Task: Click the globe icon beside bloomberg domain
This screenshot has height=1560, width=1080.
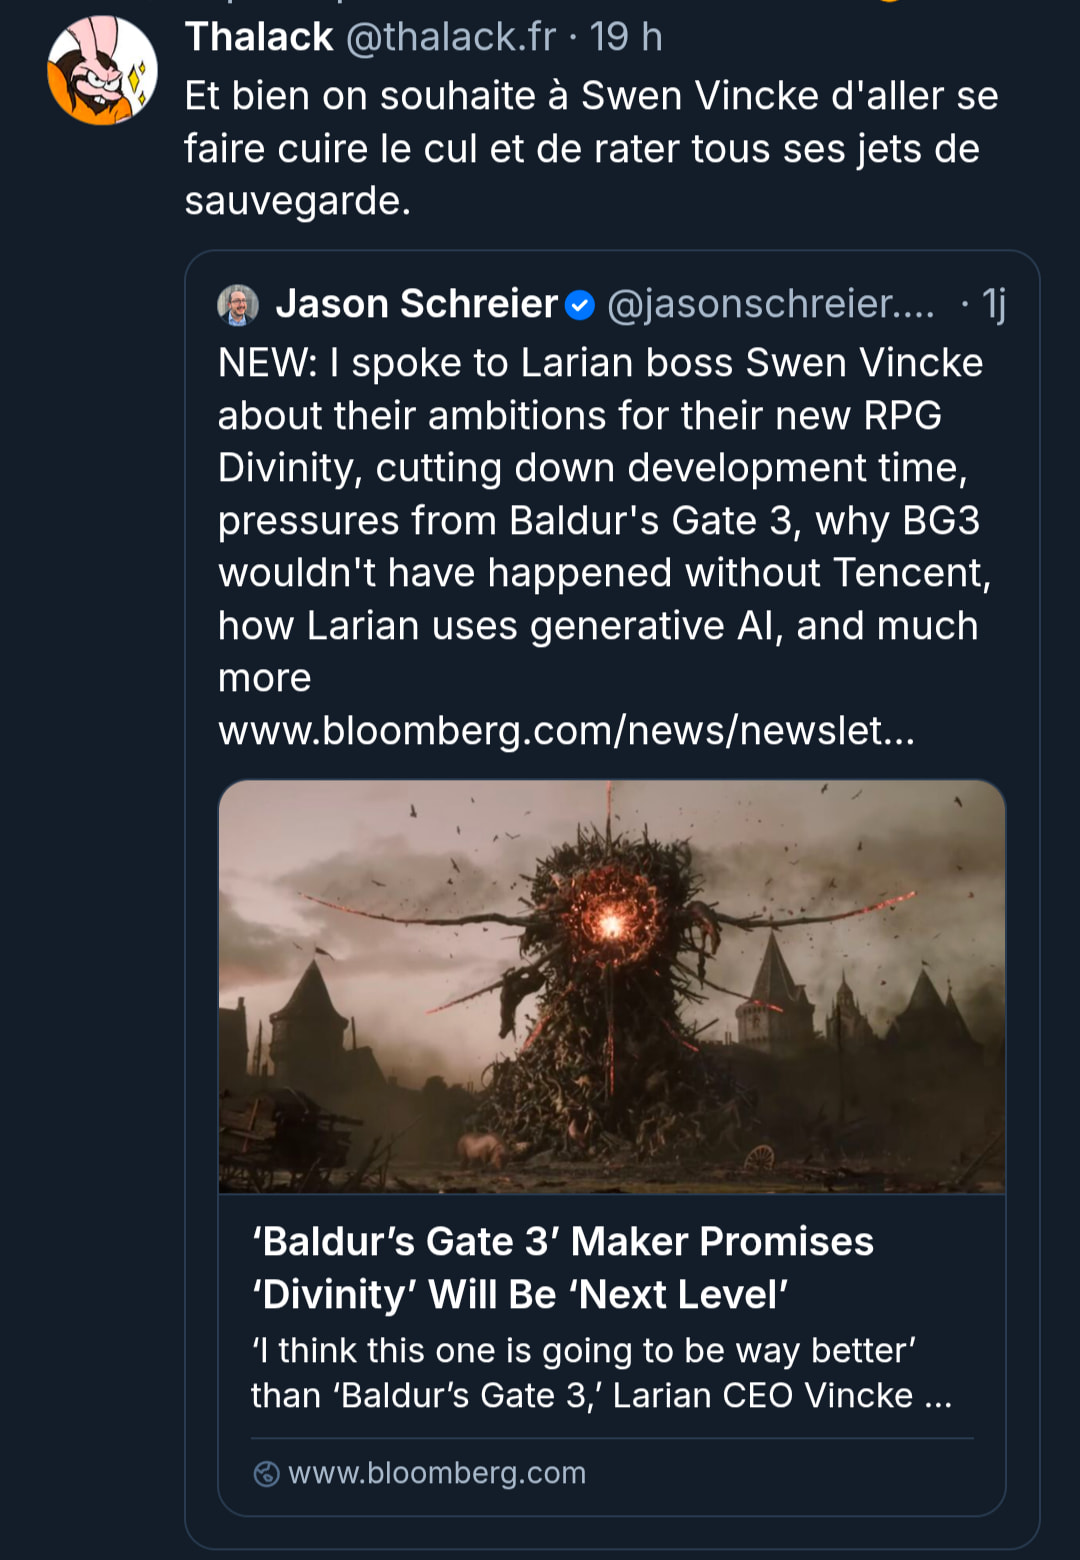Action: [266, 1474]
